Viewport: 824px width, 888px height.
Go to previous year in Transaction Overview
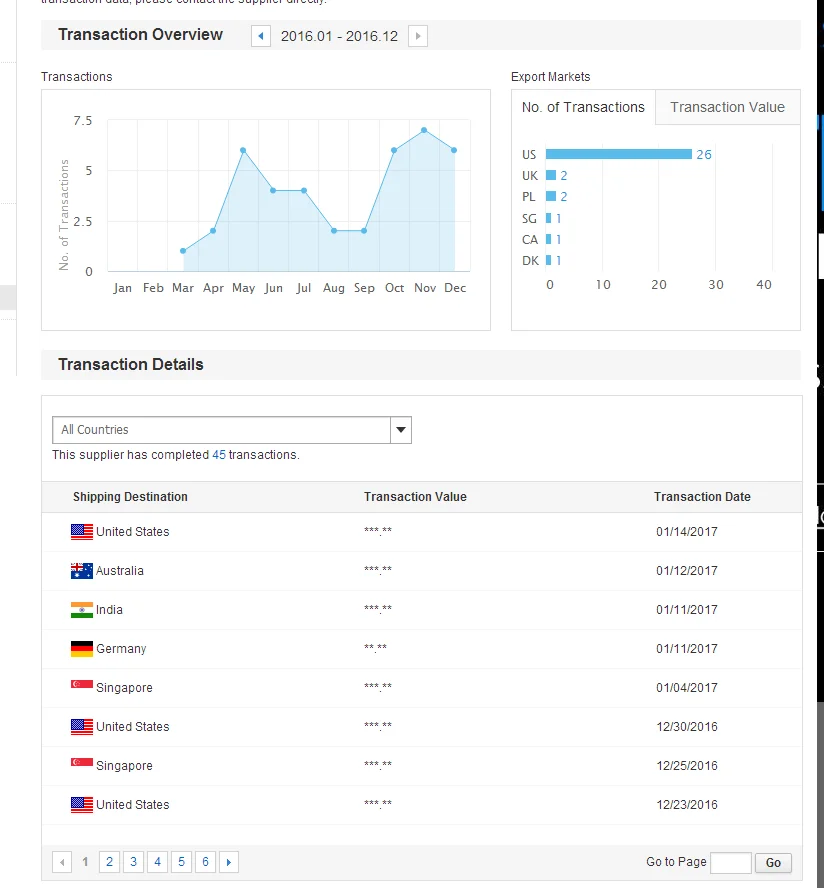click(261, 36)
